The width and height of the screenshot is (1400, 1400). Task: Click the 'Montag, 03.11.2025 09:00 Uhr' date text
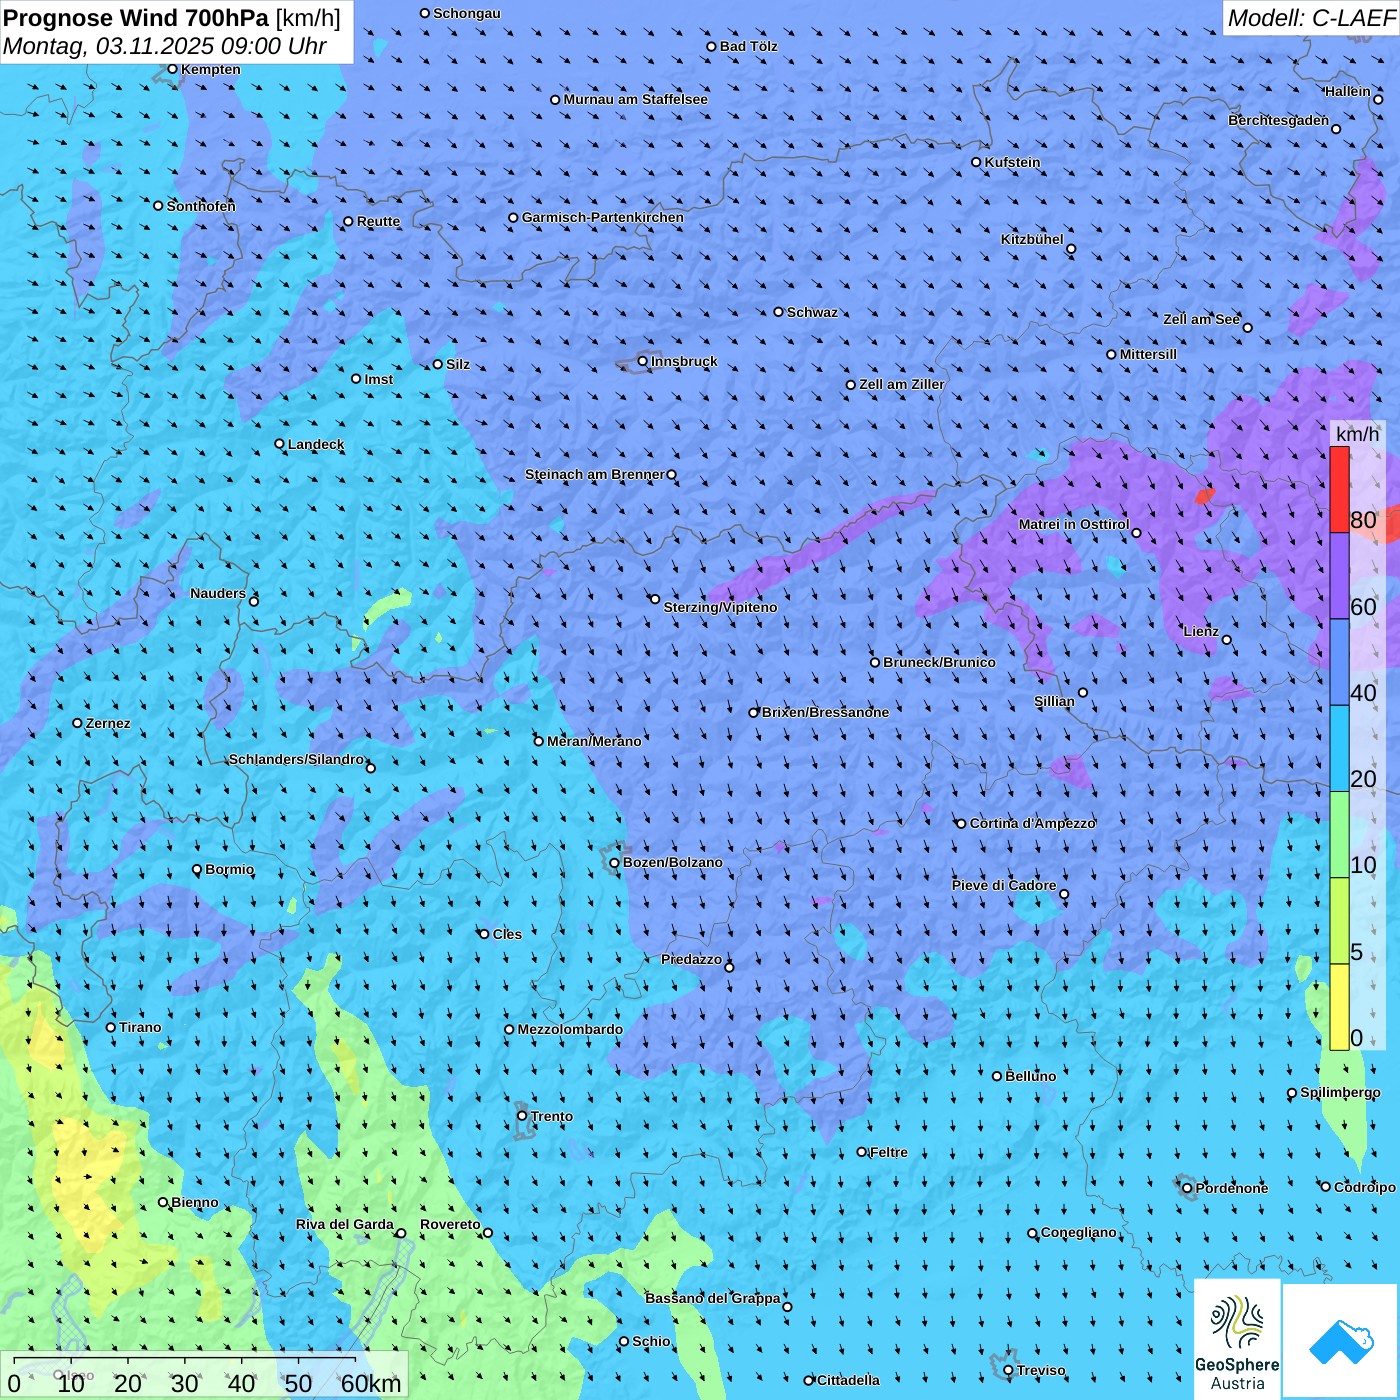click(165, 46)
